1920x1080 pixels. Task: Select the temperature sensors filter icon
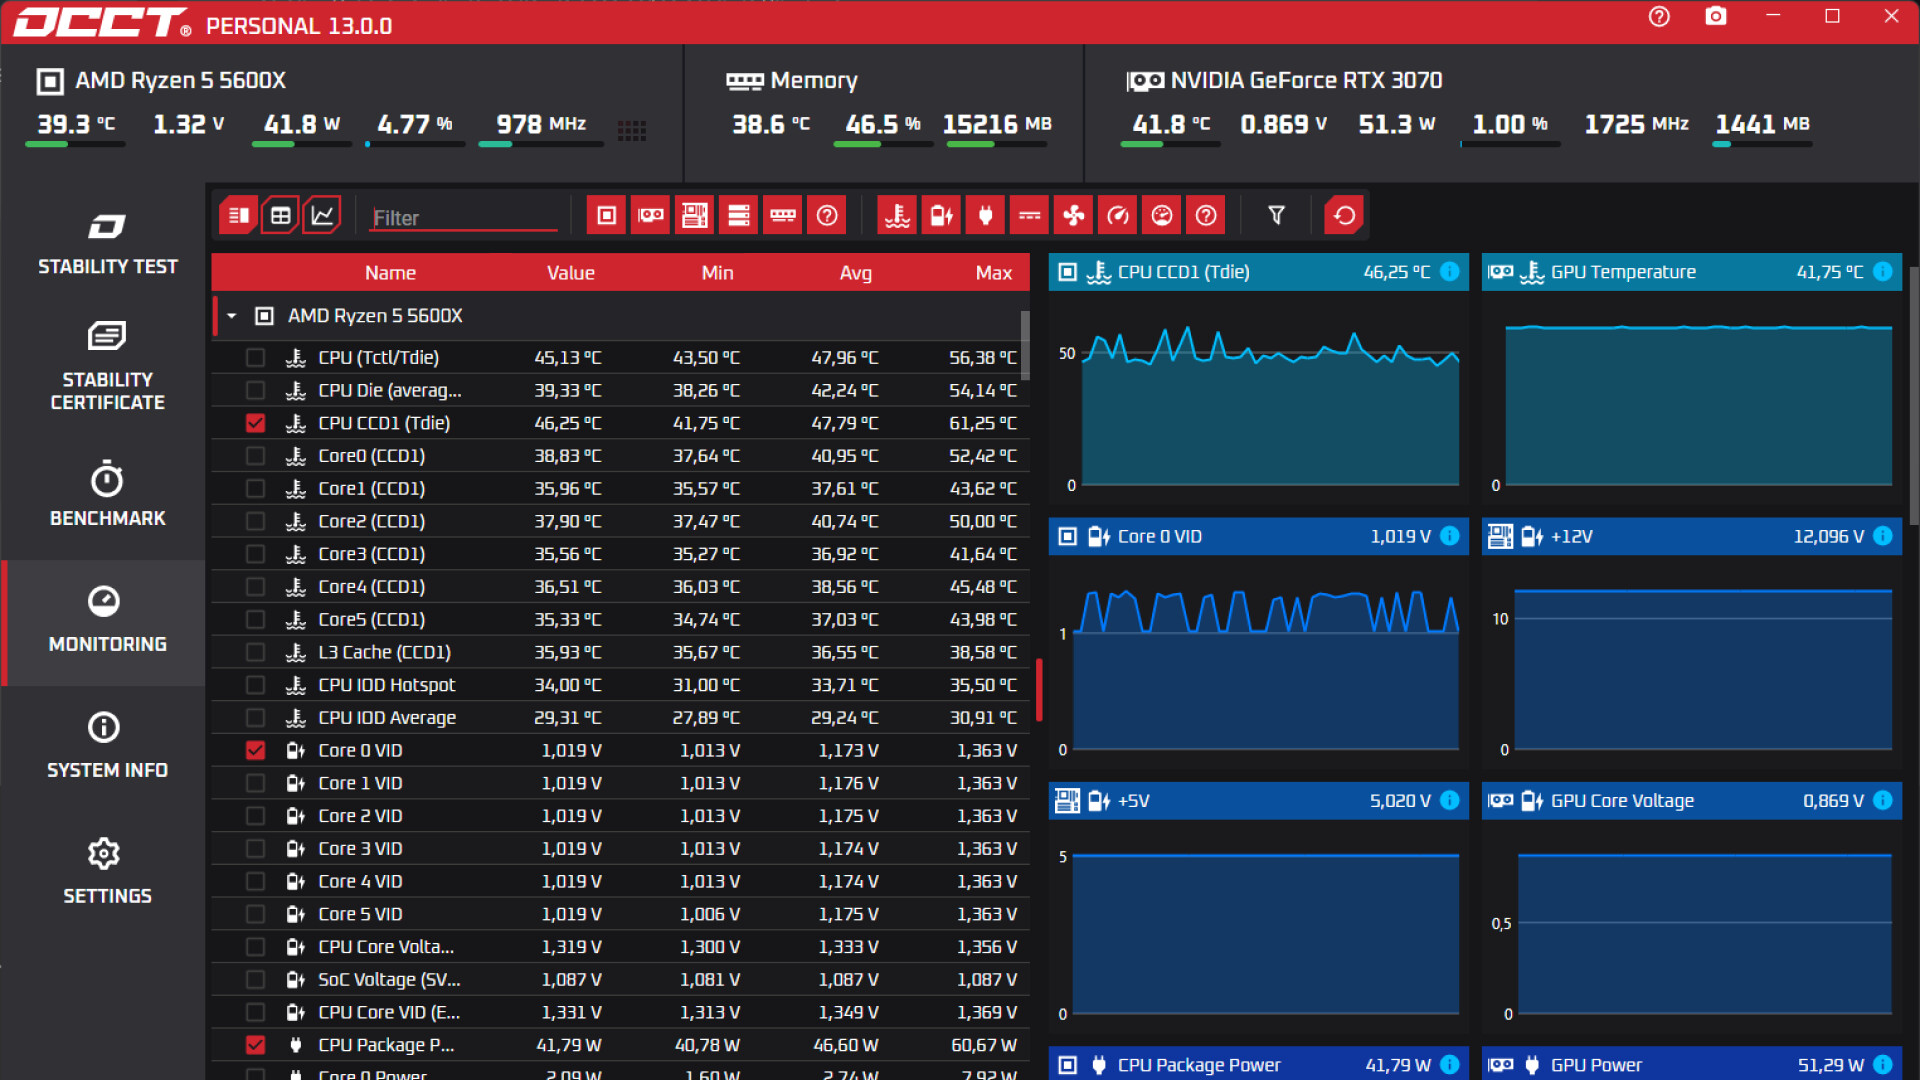click(x=897, y=214)
